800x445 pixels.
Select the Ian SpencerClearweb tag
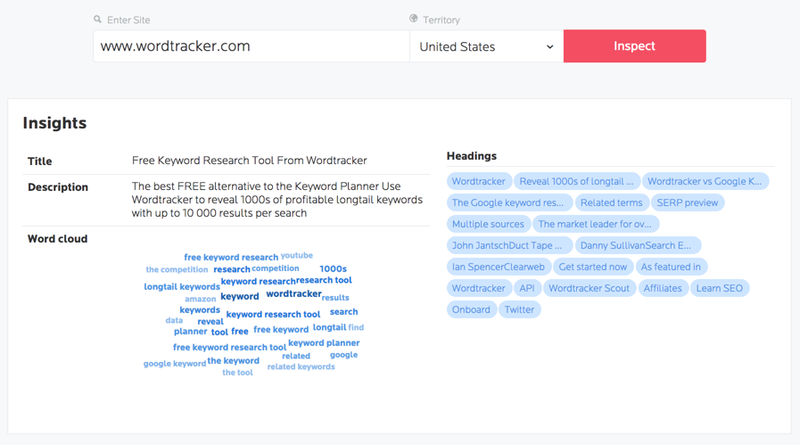click(x=498, y=267)
